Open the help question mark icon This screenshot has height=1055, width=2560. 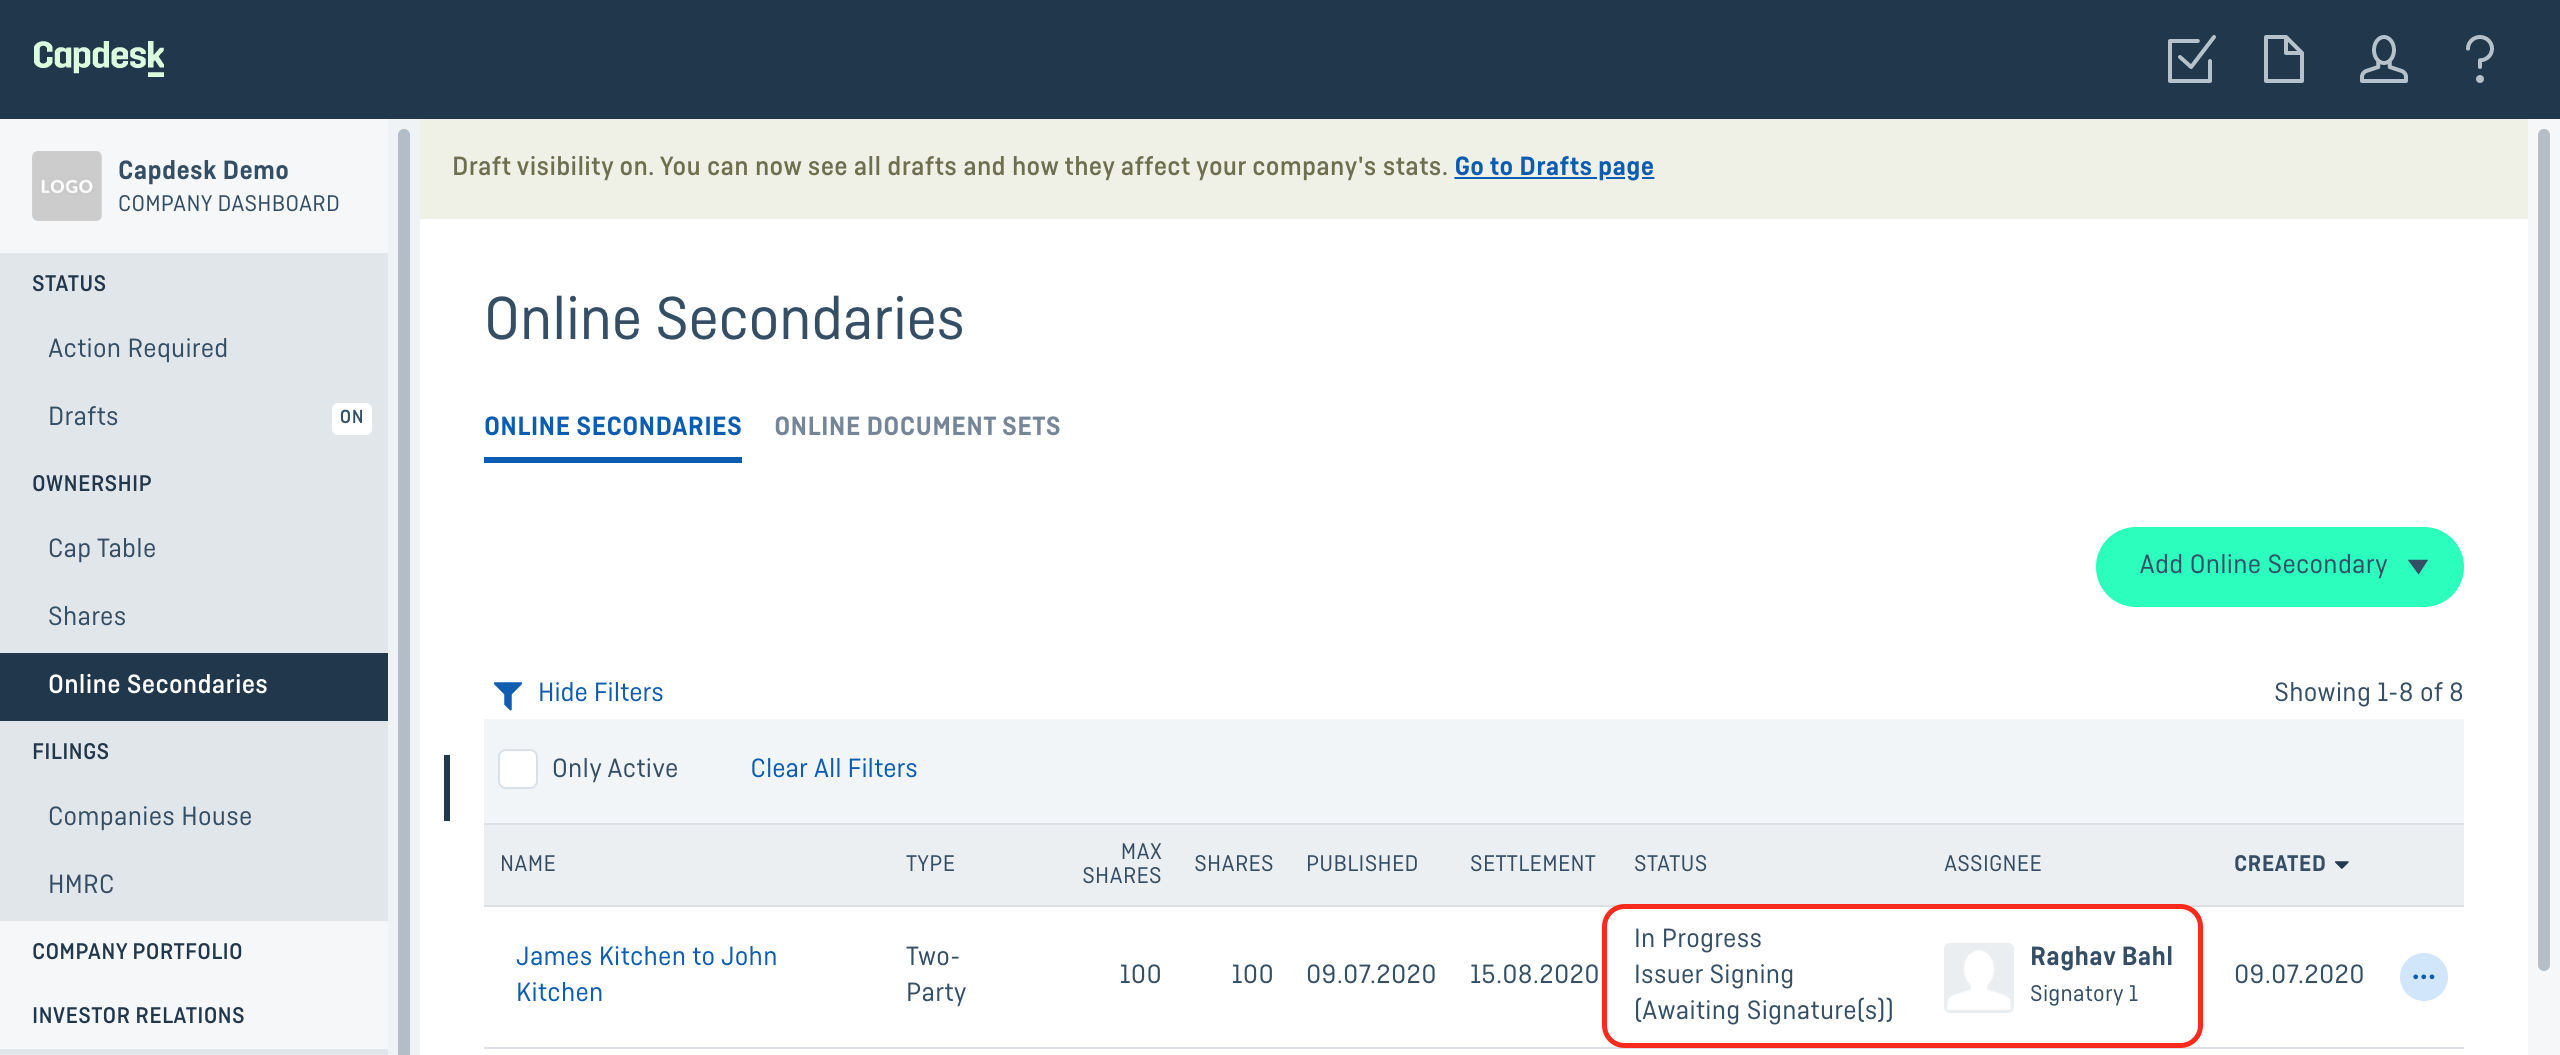(2480, 60)
